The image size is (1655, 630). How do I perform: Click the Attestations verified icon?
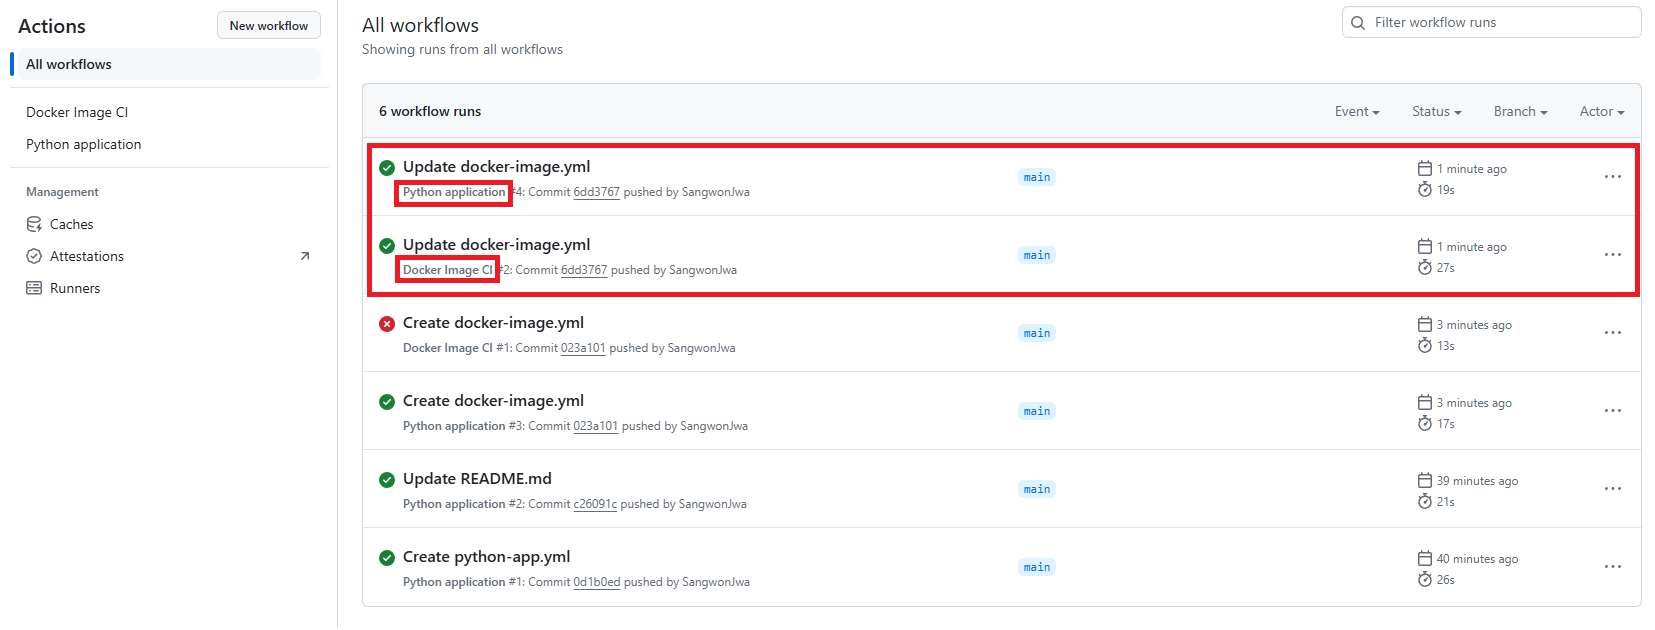coord(34,256)
